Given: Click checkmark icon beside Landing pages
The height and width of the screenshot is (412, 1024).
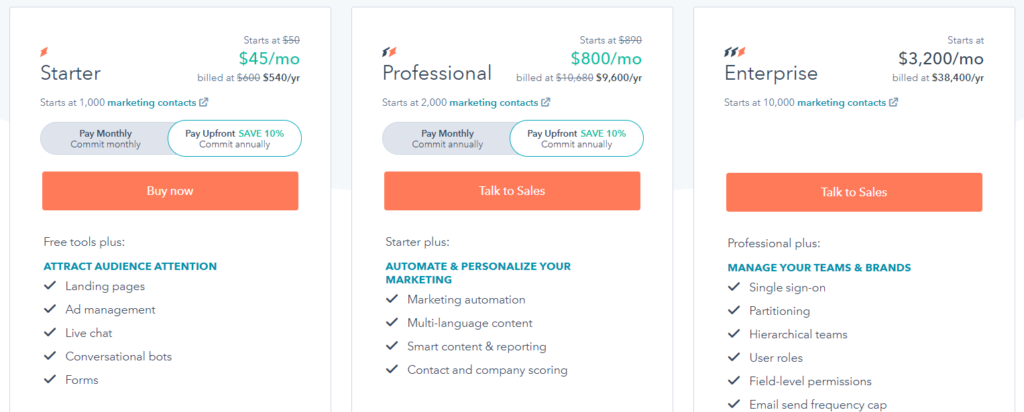Looking at the screenshot, I should (x=50, y=285).
